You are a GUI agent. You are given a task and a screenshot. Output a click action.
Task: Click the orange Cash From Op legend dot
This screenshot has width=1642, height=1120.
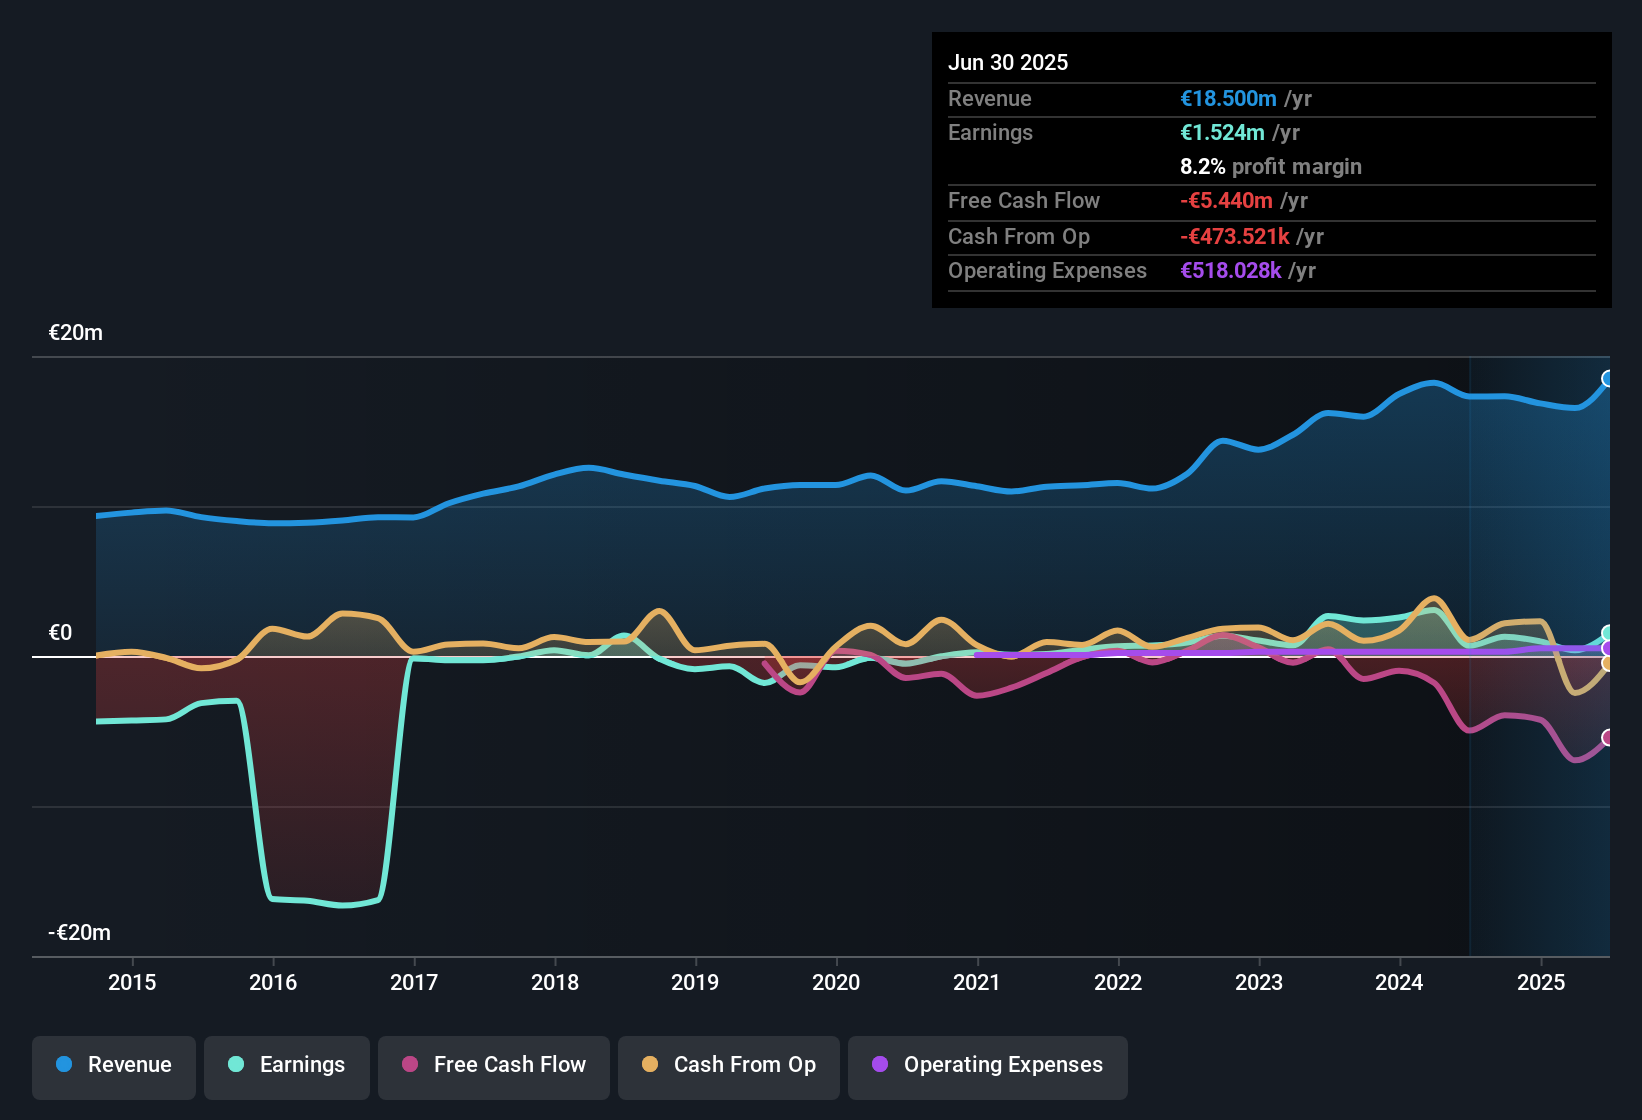[x=650, y=1065]
